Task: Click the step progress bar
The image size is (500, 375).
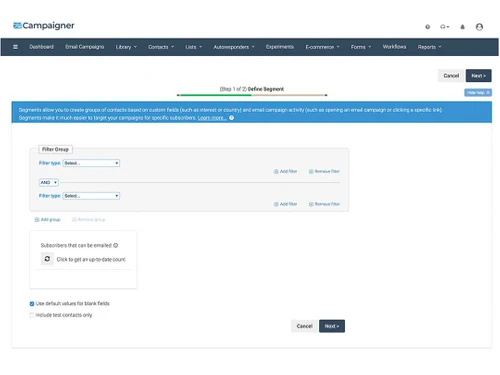Action: point(252,95)
